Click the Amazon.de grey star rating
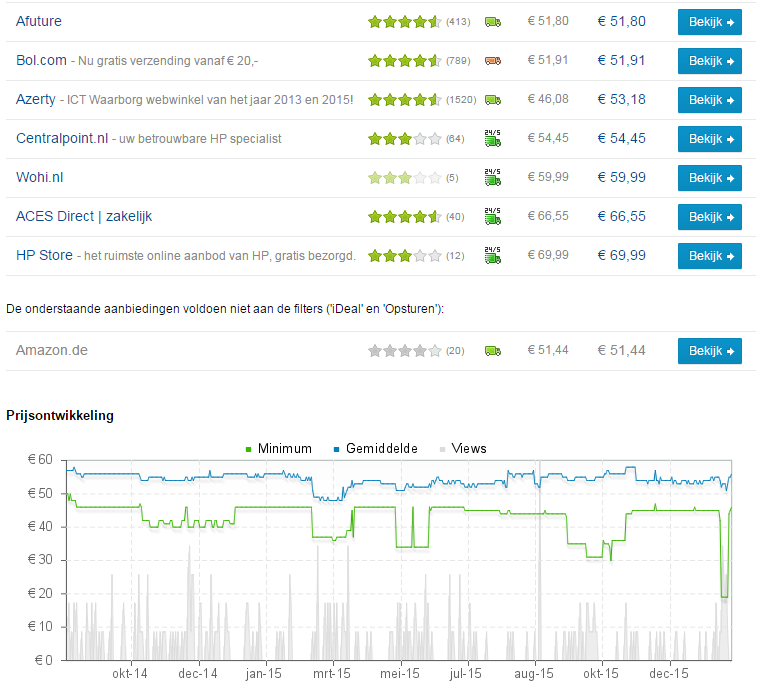Image resolution: width=777 pixels, height=697 pixels. tap(404, 351)
